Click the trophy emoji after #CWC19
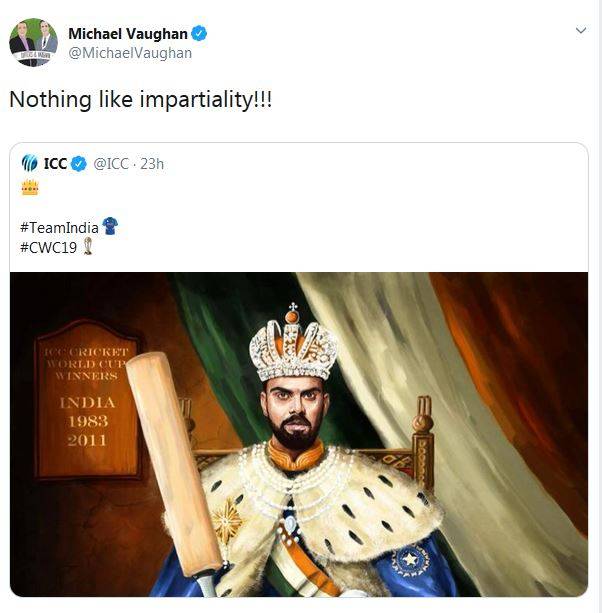This screenshot has width=602, height=613. (x=88, y=246)
